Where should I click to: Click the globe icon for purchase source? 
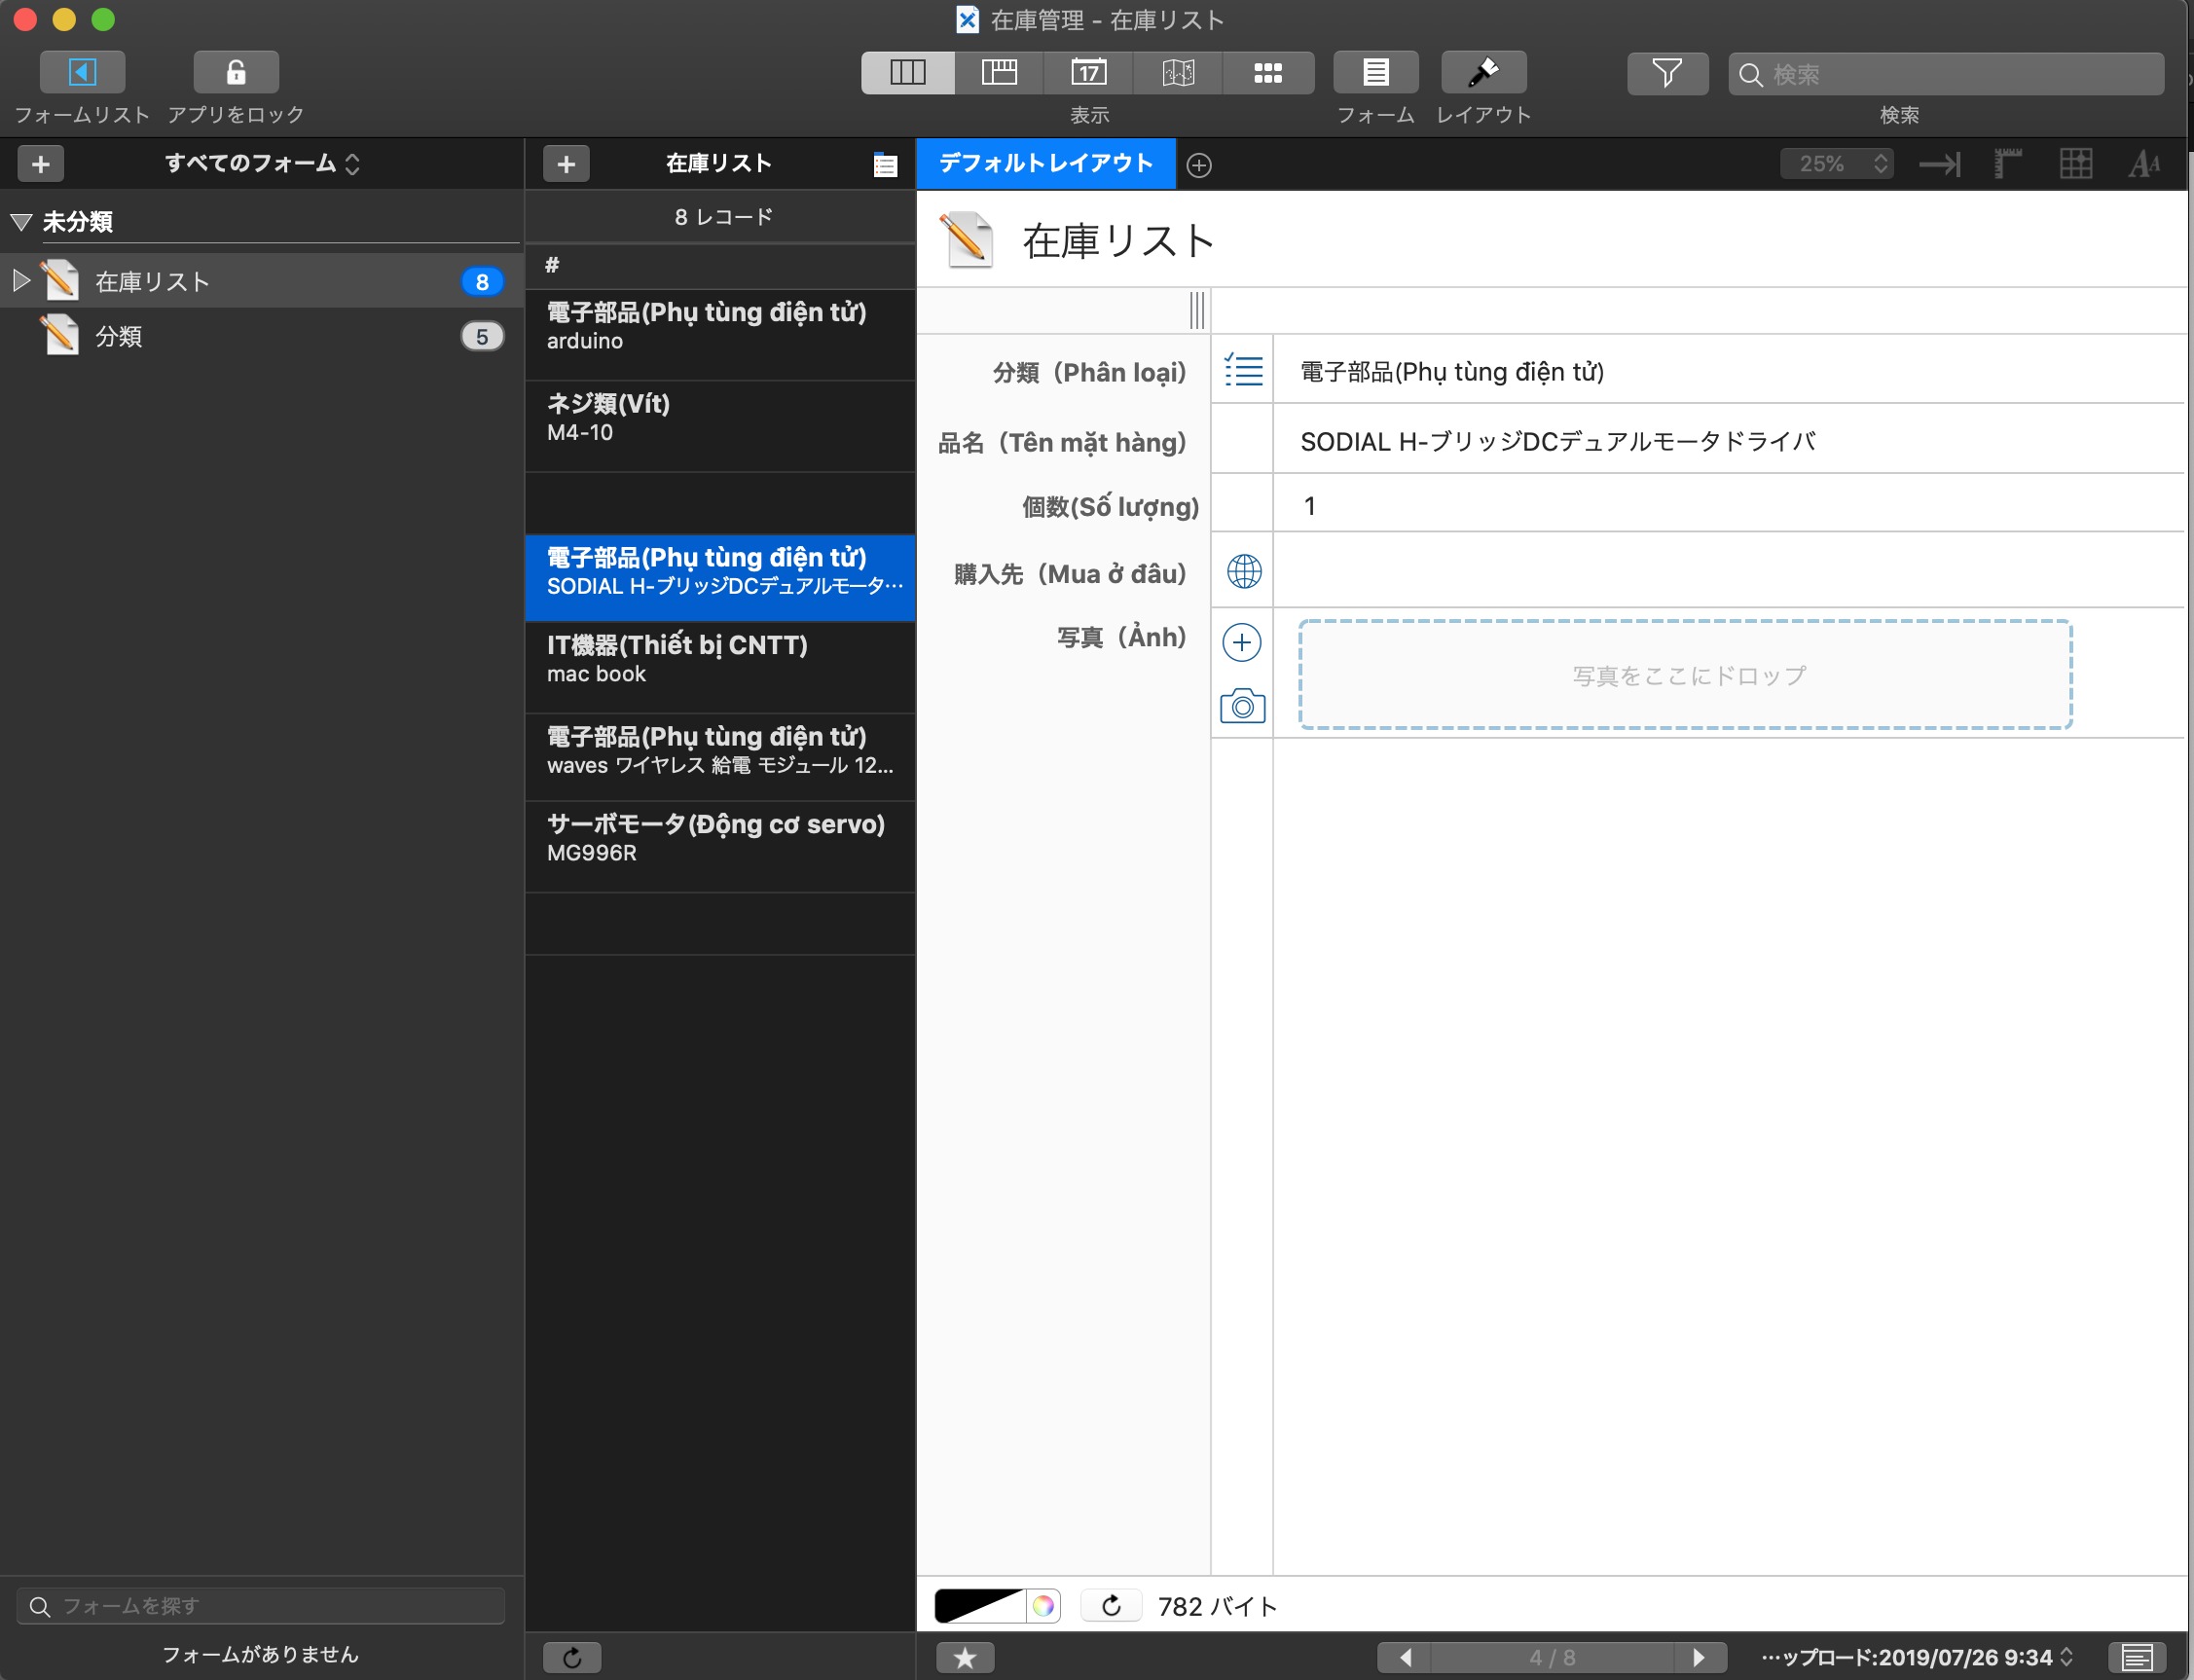(x=1243, y=571)
